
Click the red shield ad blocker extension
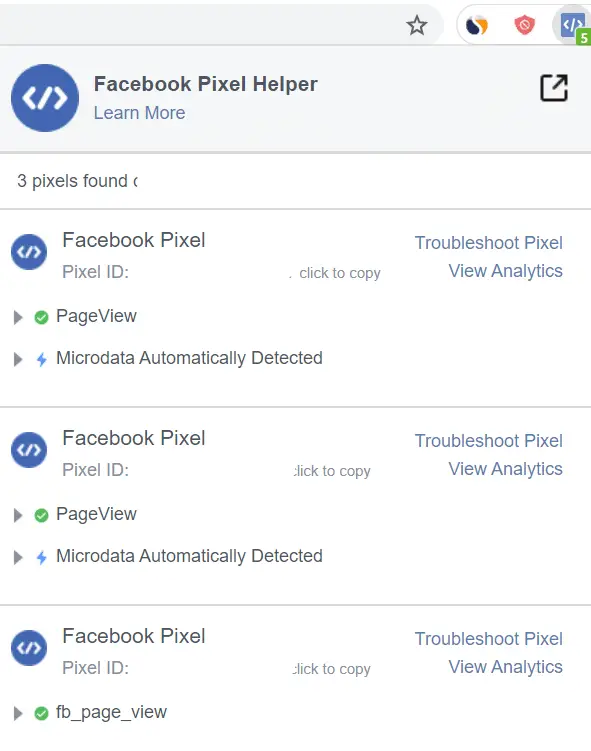(x=524, y=25)
